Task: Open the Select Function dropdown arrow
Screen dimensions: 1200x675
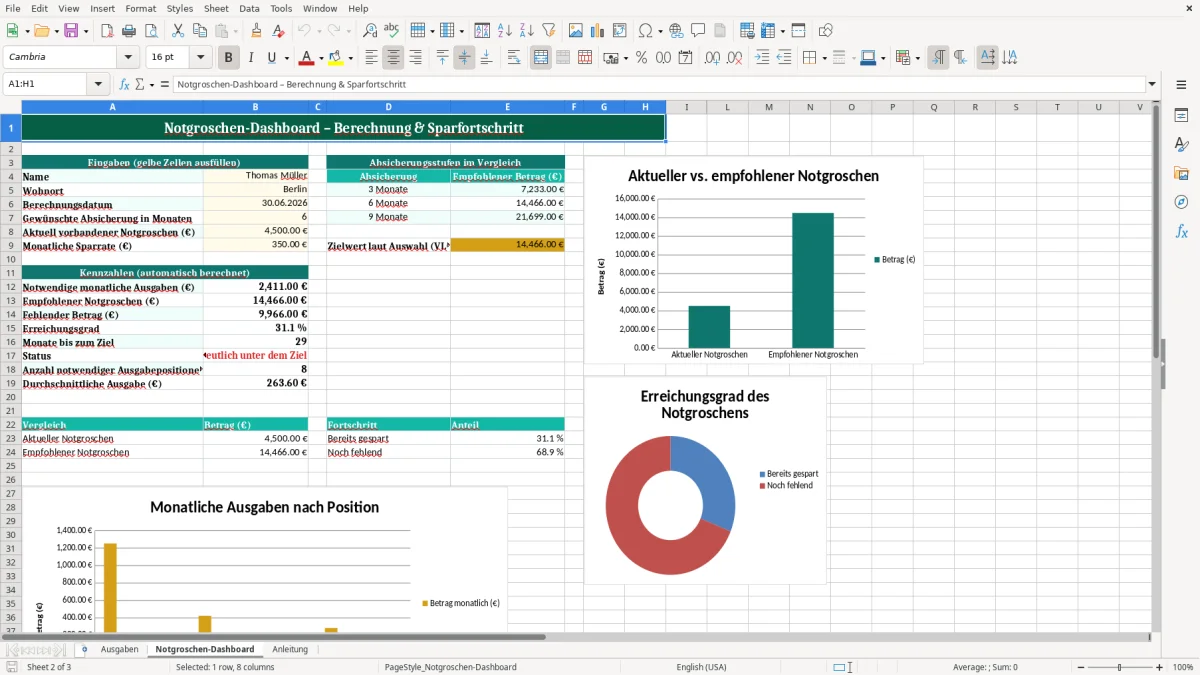Action: (x=152, y=85)
